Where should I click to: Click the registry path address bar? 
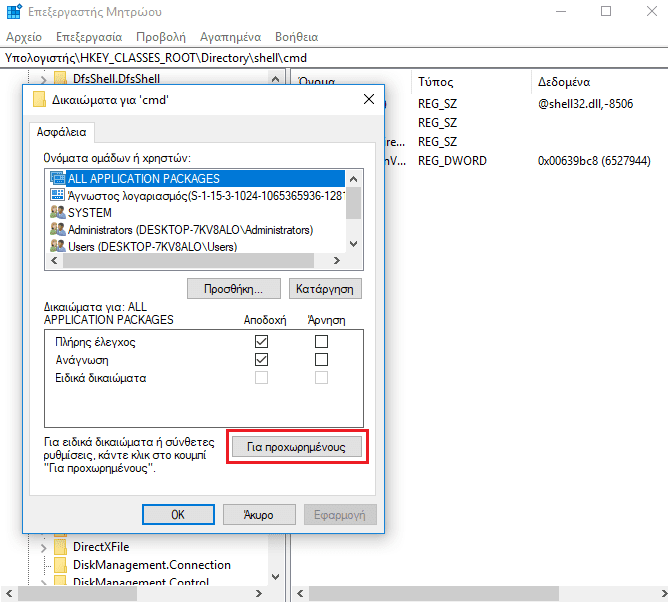(x=334, y=58)
